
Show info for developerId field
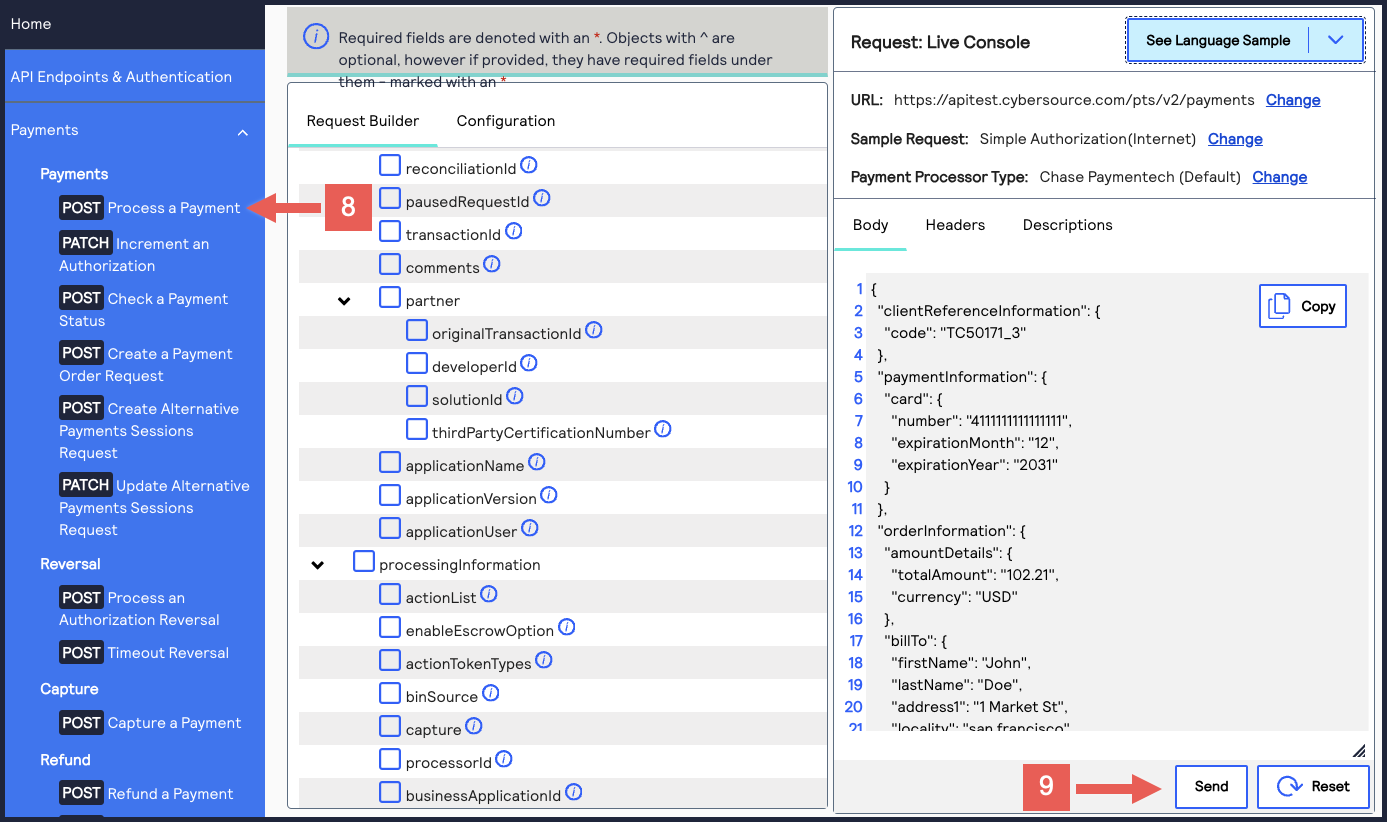pyautogui.click(x=529, y=364)
